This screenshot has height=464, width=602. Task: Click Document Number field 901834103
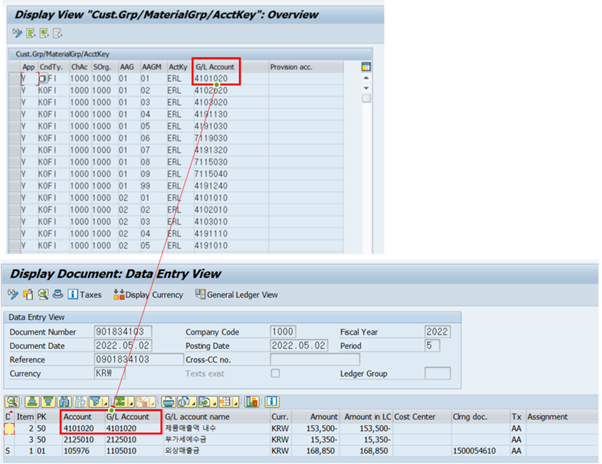(x=123, y=332)
